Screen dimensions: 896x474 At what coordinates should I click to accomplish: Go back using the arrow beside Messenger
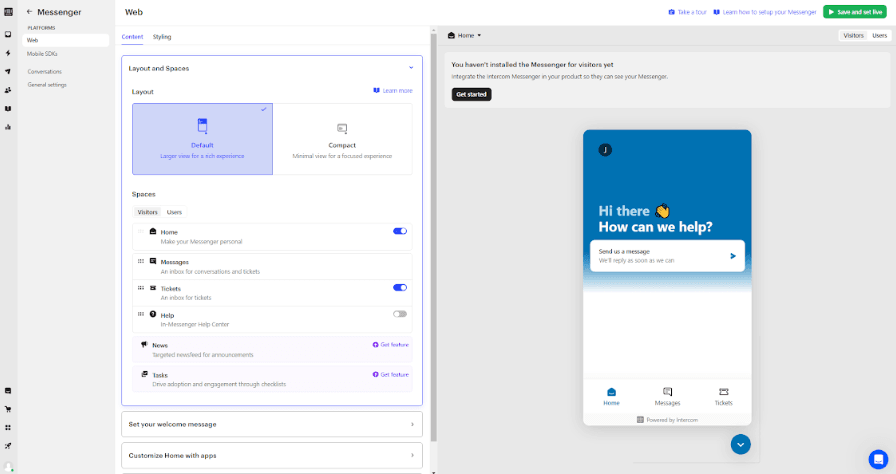29,11
